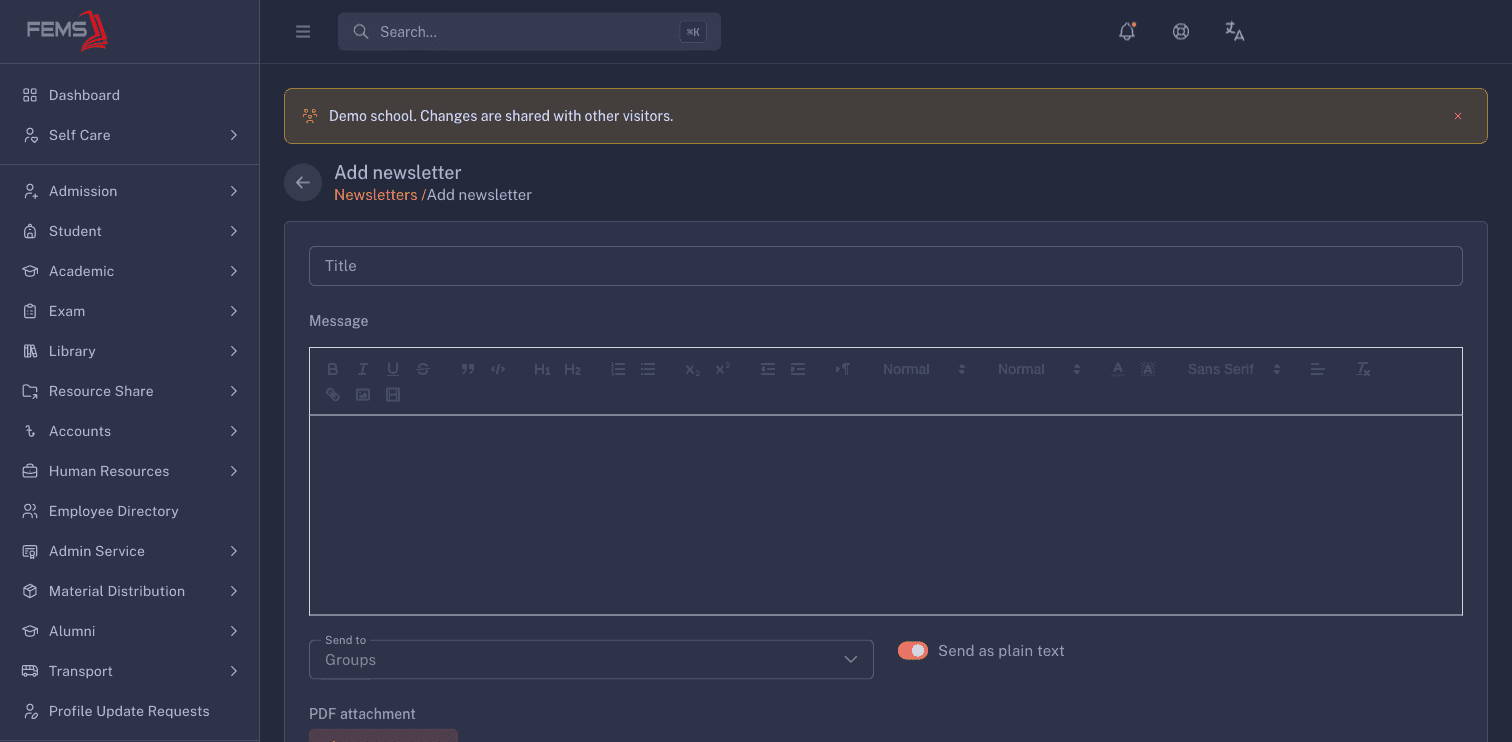
Task: Collapse sidebar with hamburger menu
Action: point(303,32)
